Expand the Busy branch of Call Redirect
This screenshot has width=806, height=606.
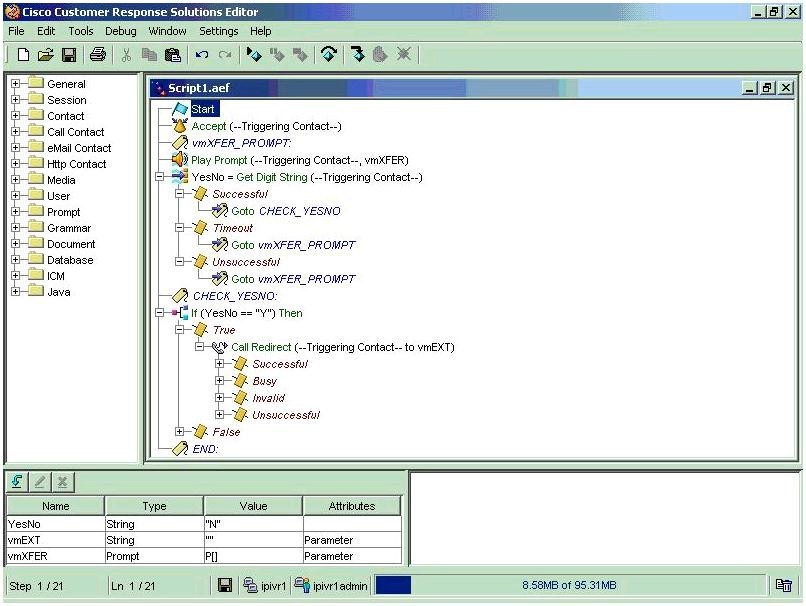click(x=219, y=380)
